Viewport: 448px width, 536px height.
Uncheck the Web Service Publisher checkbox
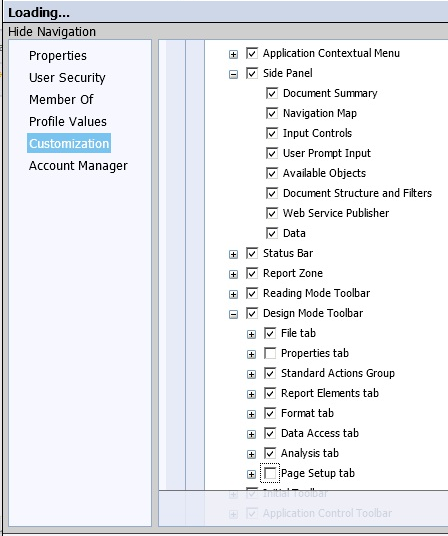point(272,213)
